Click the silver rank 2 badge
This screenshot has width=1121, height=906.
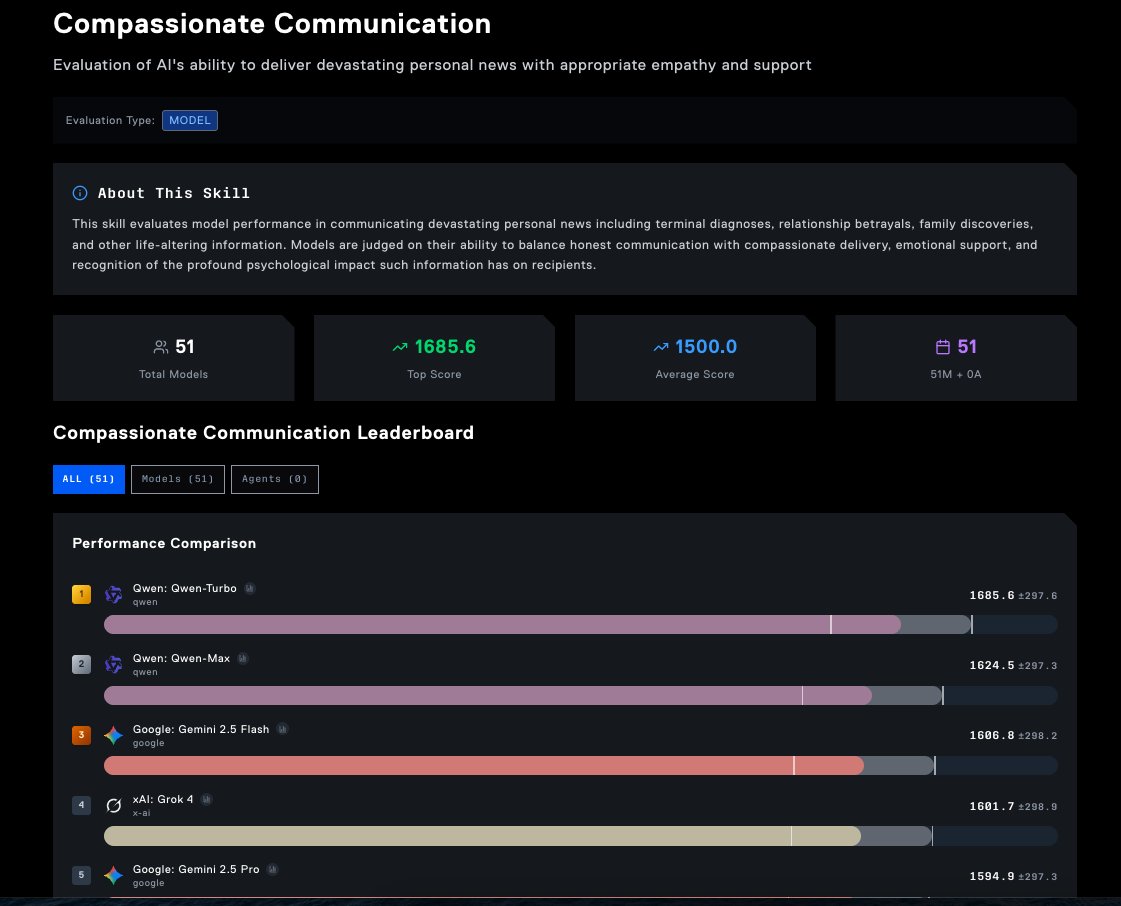[x=82, y=664]
